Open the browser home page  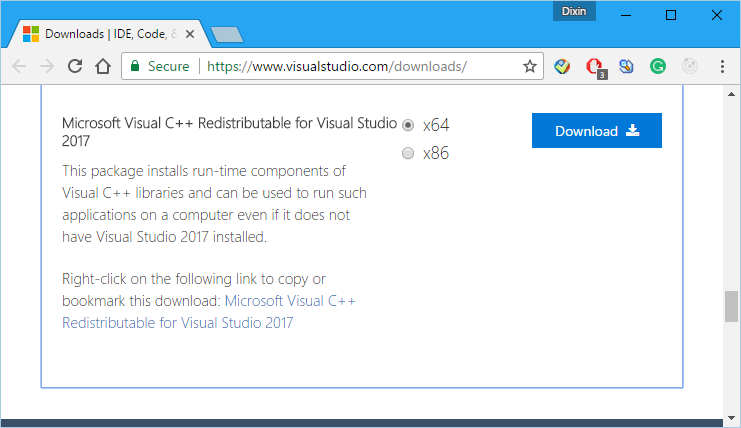(103, 66)
